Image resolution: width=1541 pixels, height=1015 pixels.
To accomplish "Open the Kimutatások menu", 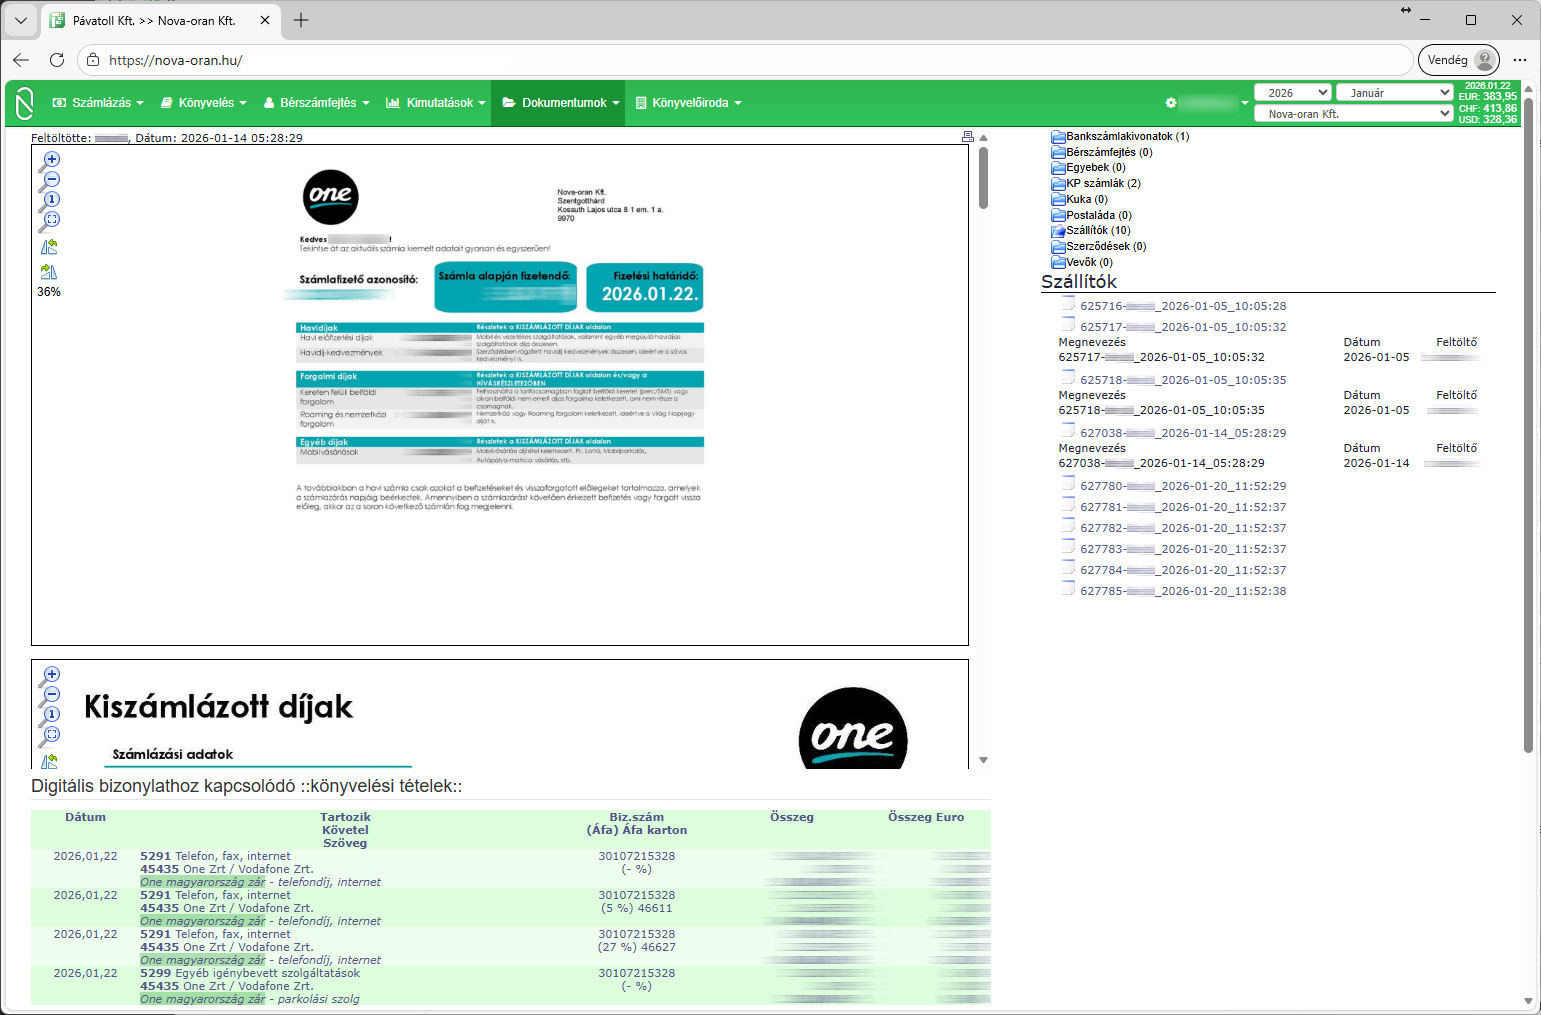I will pyautogui.click(x=436, y=103).
